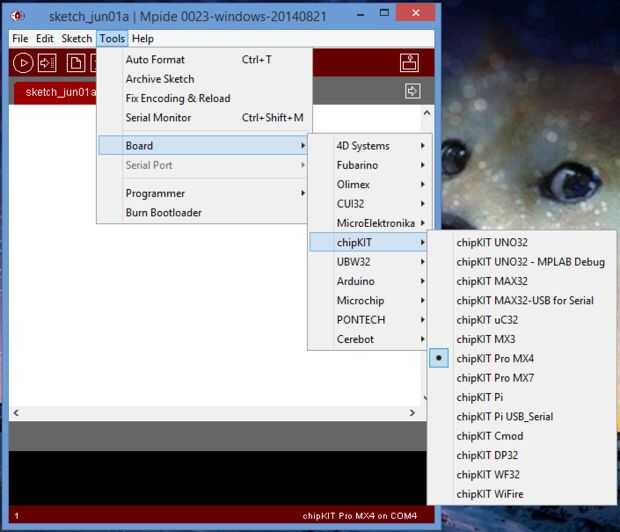Expand the MicroElektronika board group

(x=369, y=223)
